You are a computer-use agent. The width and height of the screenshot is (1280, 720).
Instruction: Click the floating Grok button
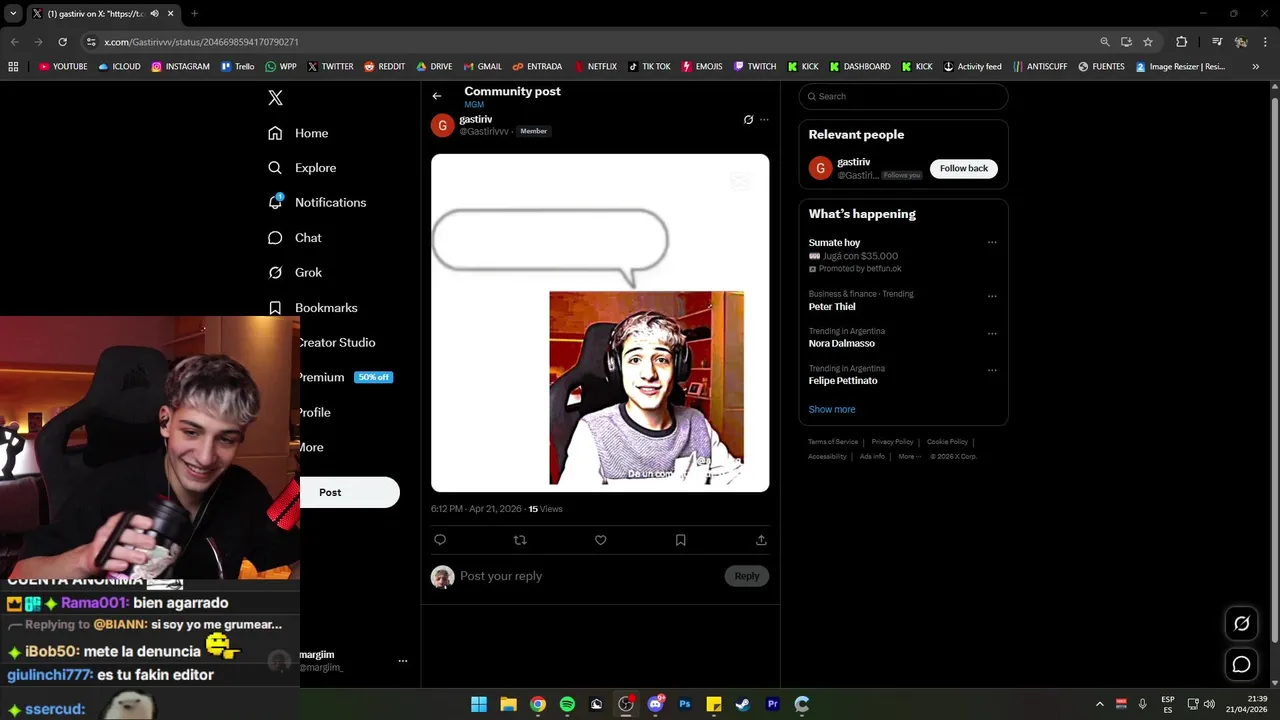click(1242, 624)
